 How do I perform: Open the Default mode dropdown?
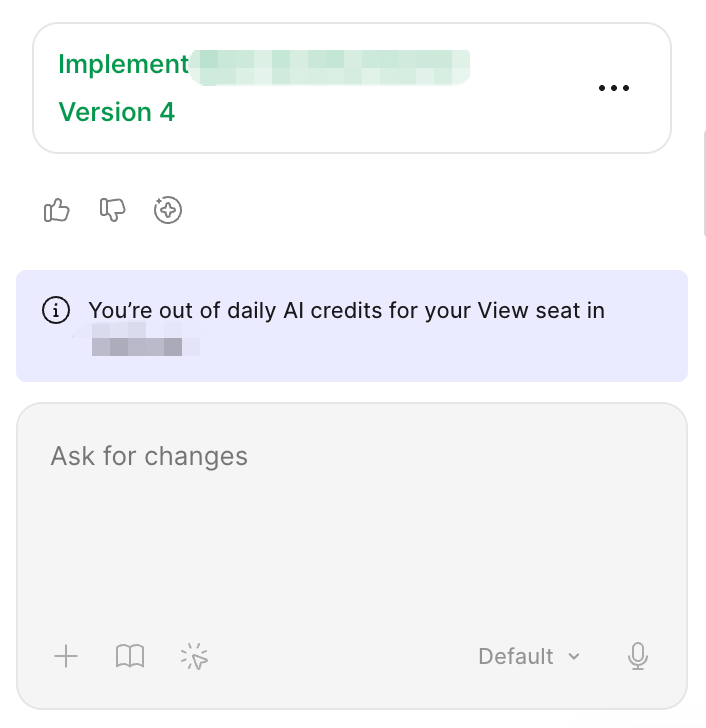pos(516,656)
